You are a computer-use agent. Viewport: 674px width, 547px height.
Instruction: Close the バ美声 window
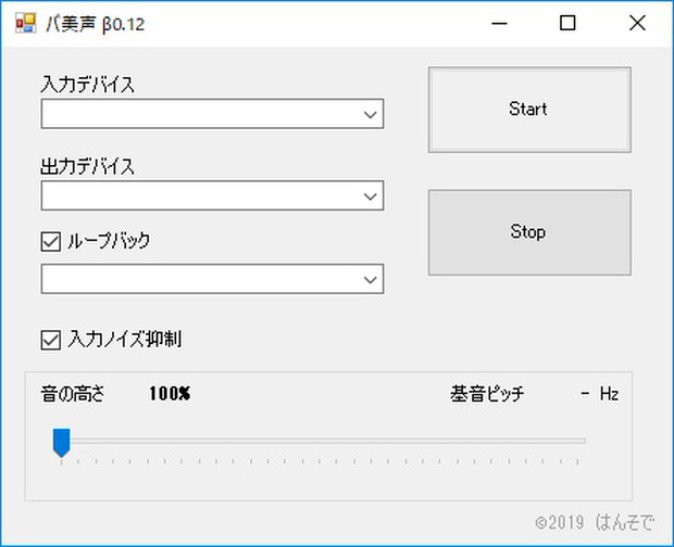[637, 23]
